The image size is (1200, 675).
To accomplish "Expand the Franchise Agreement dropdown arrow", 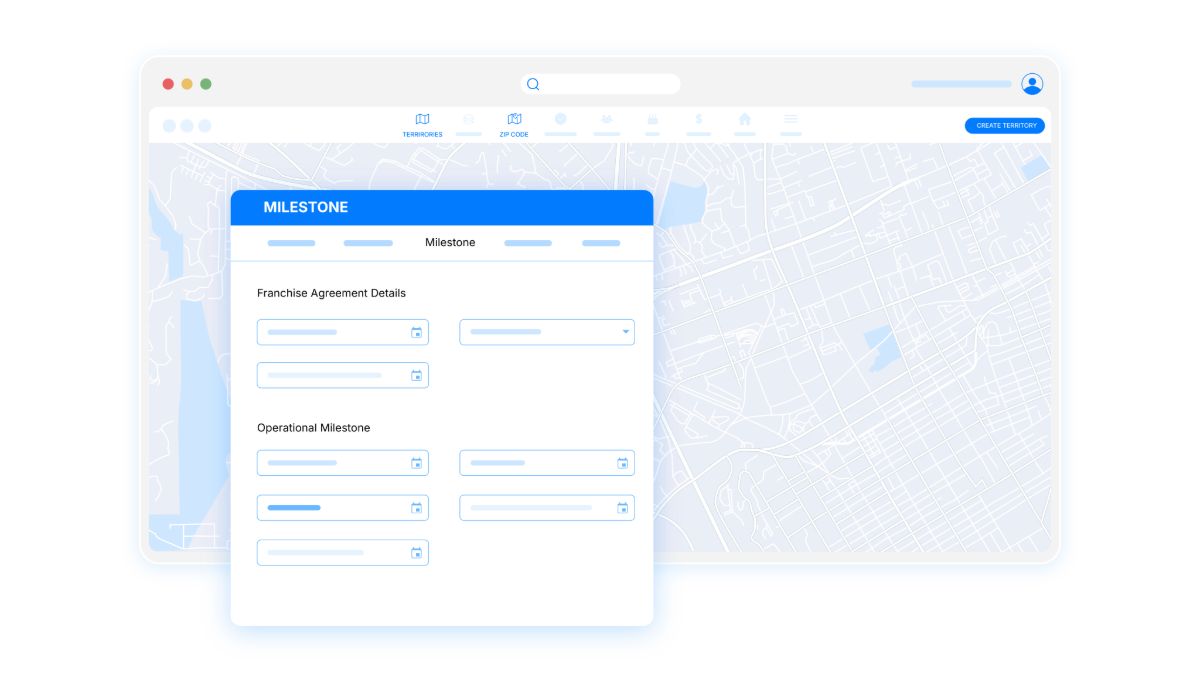I will (625, 332).
